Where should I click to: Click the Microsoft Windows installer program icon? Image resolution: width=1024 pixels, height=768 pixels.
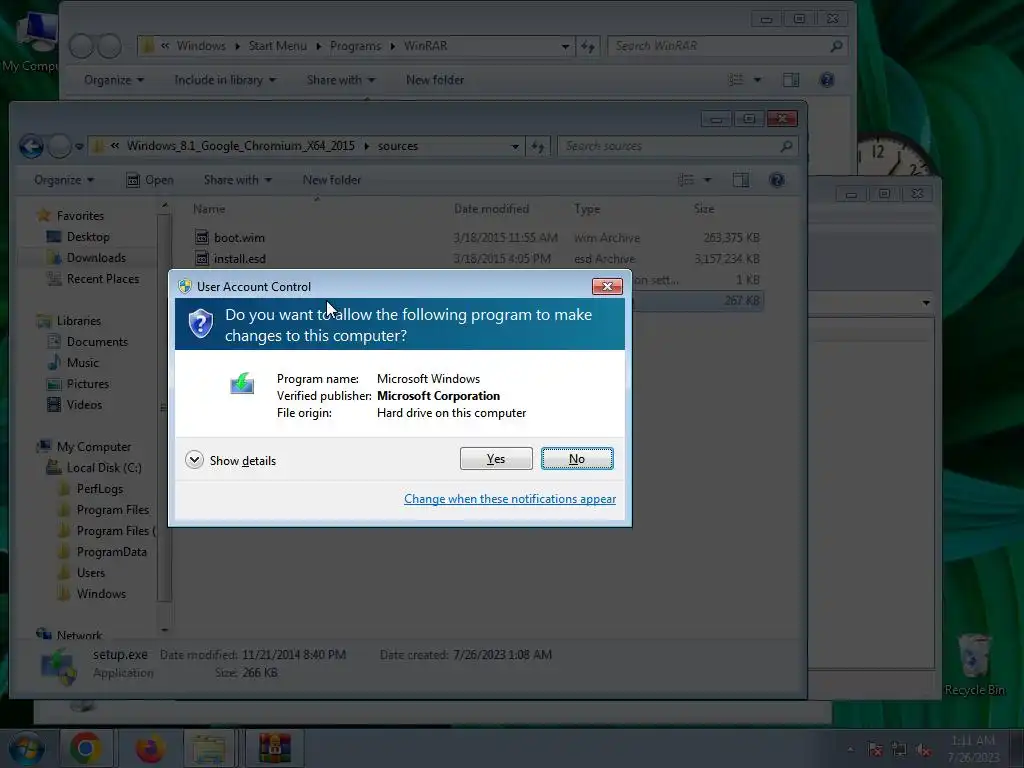pos(242,383)
